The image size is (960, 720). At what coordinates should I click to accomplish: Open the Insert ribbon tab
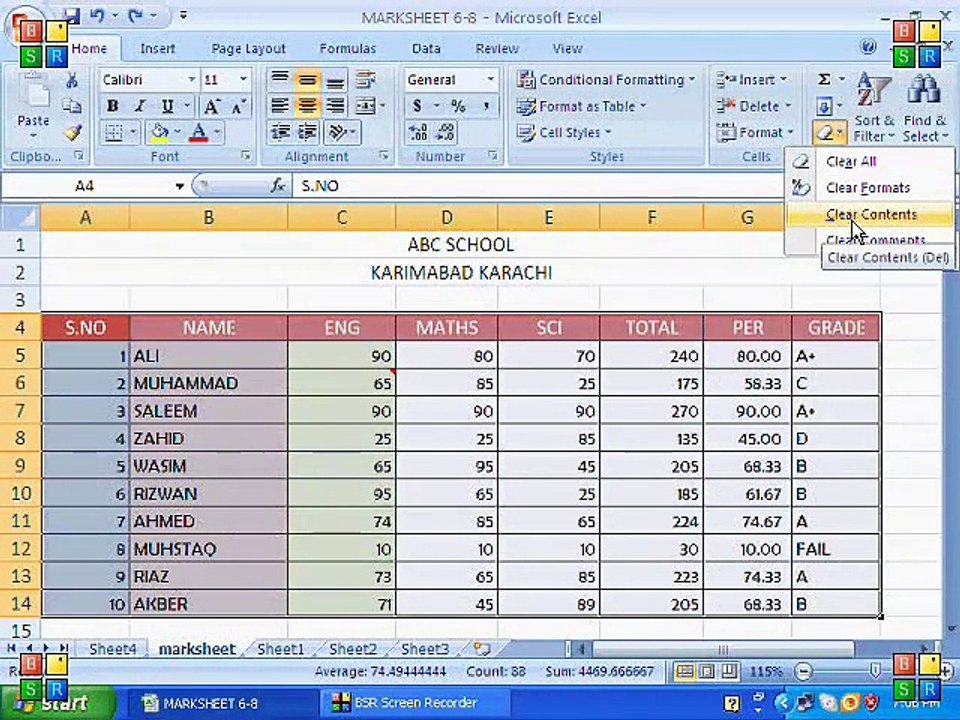pyautogui.click(x=157, y=48)
